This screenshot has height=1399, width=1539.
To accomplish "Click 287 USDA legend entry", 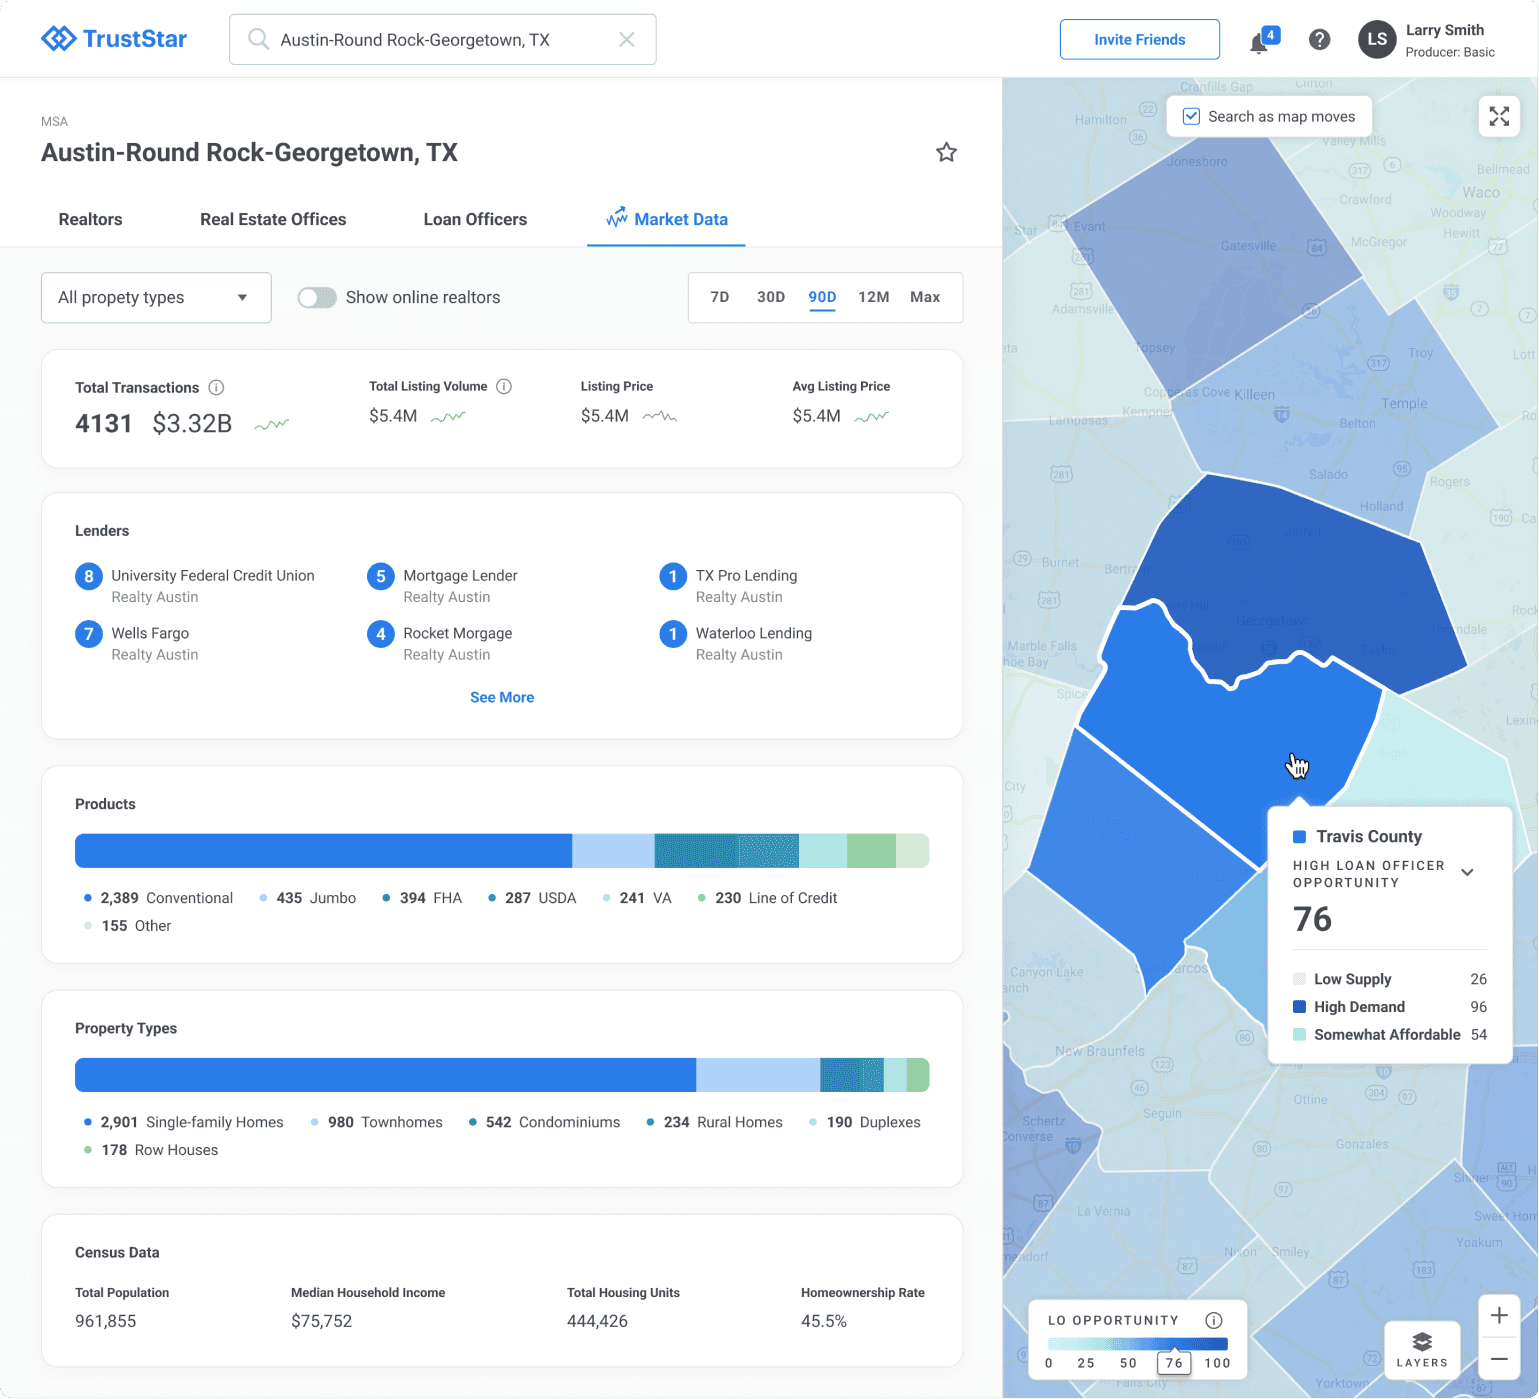I will [x=532, y=898].
